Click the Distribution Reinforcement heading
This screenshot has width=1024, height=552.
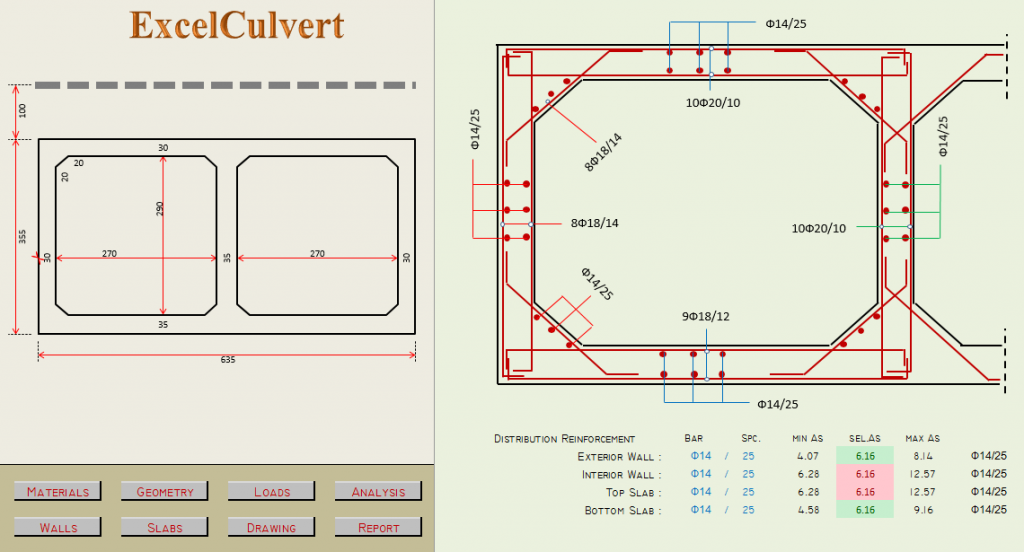[564, 438]
